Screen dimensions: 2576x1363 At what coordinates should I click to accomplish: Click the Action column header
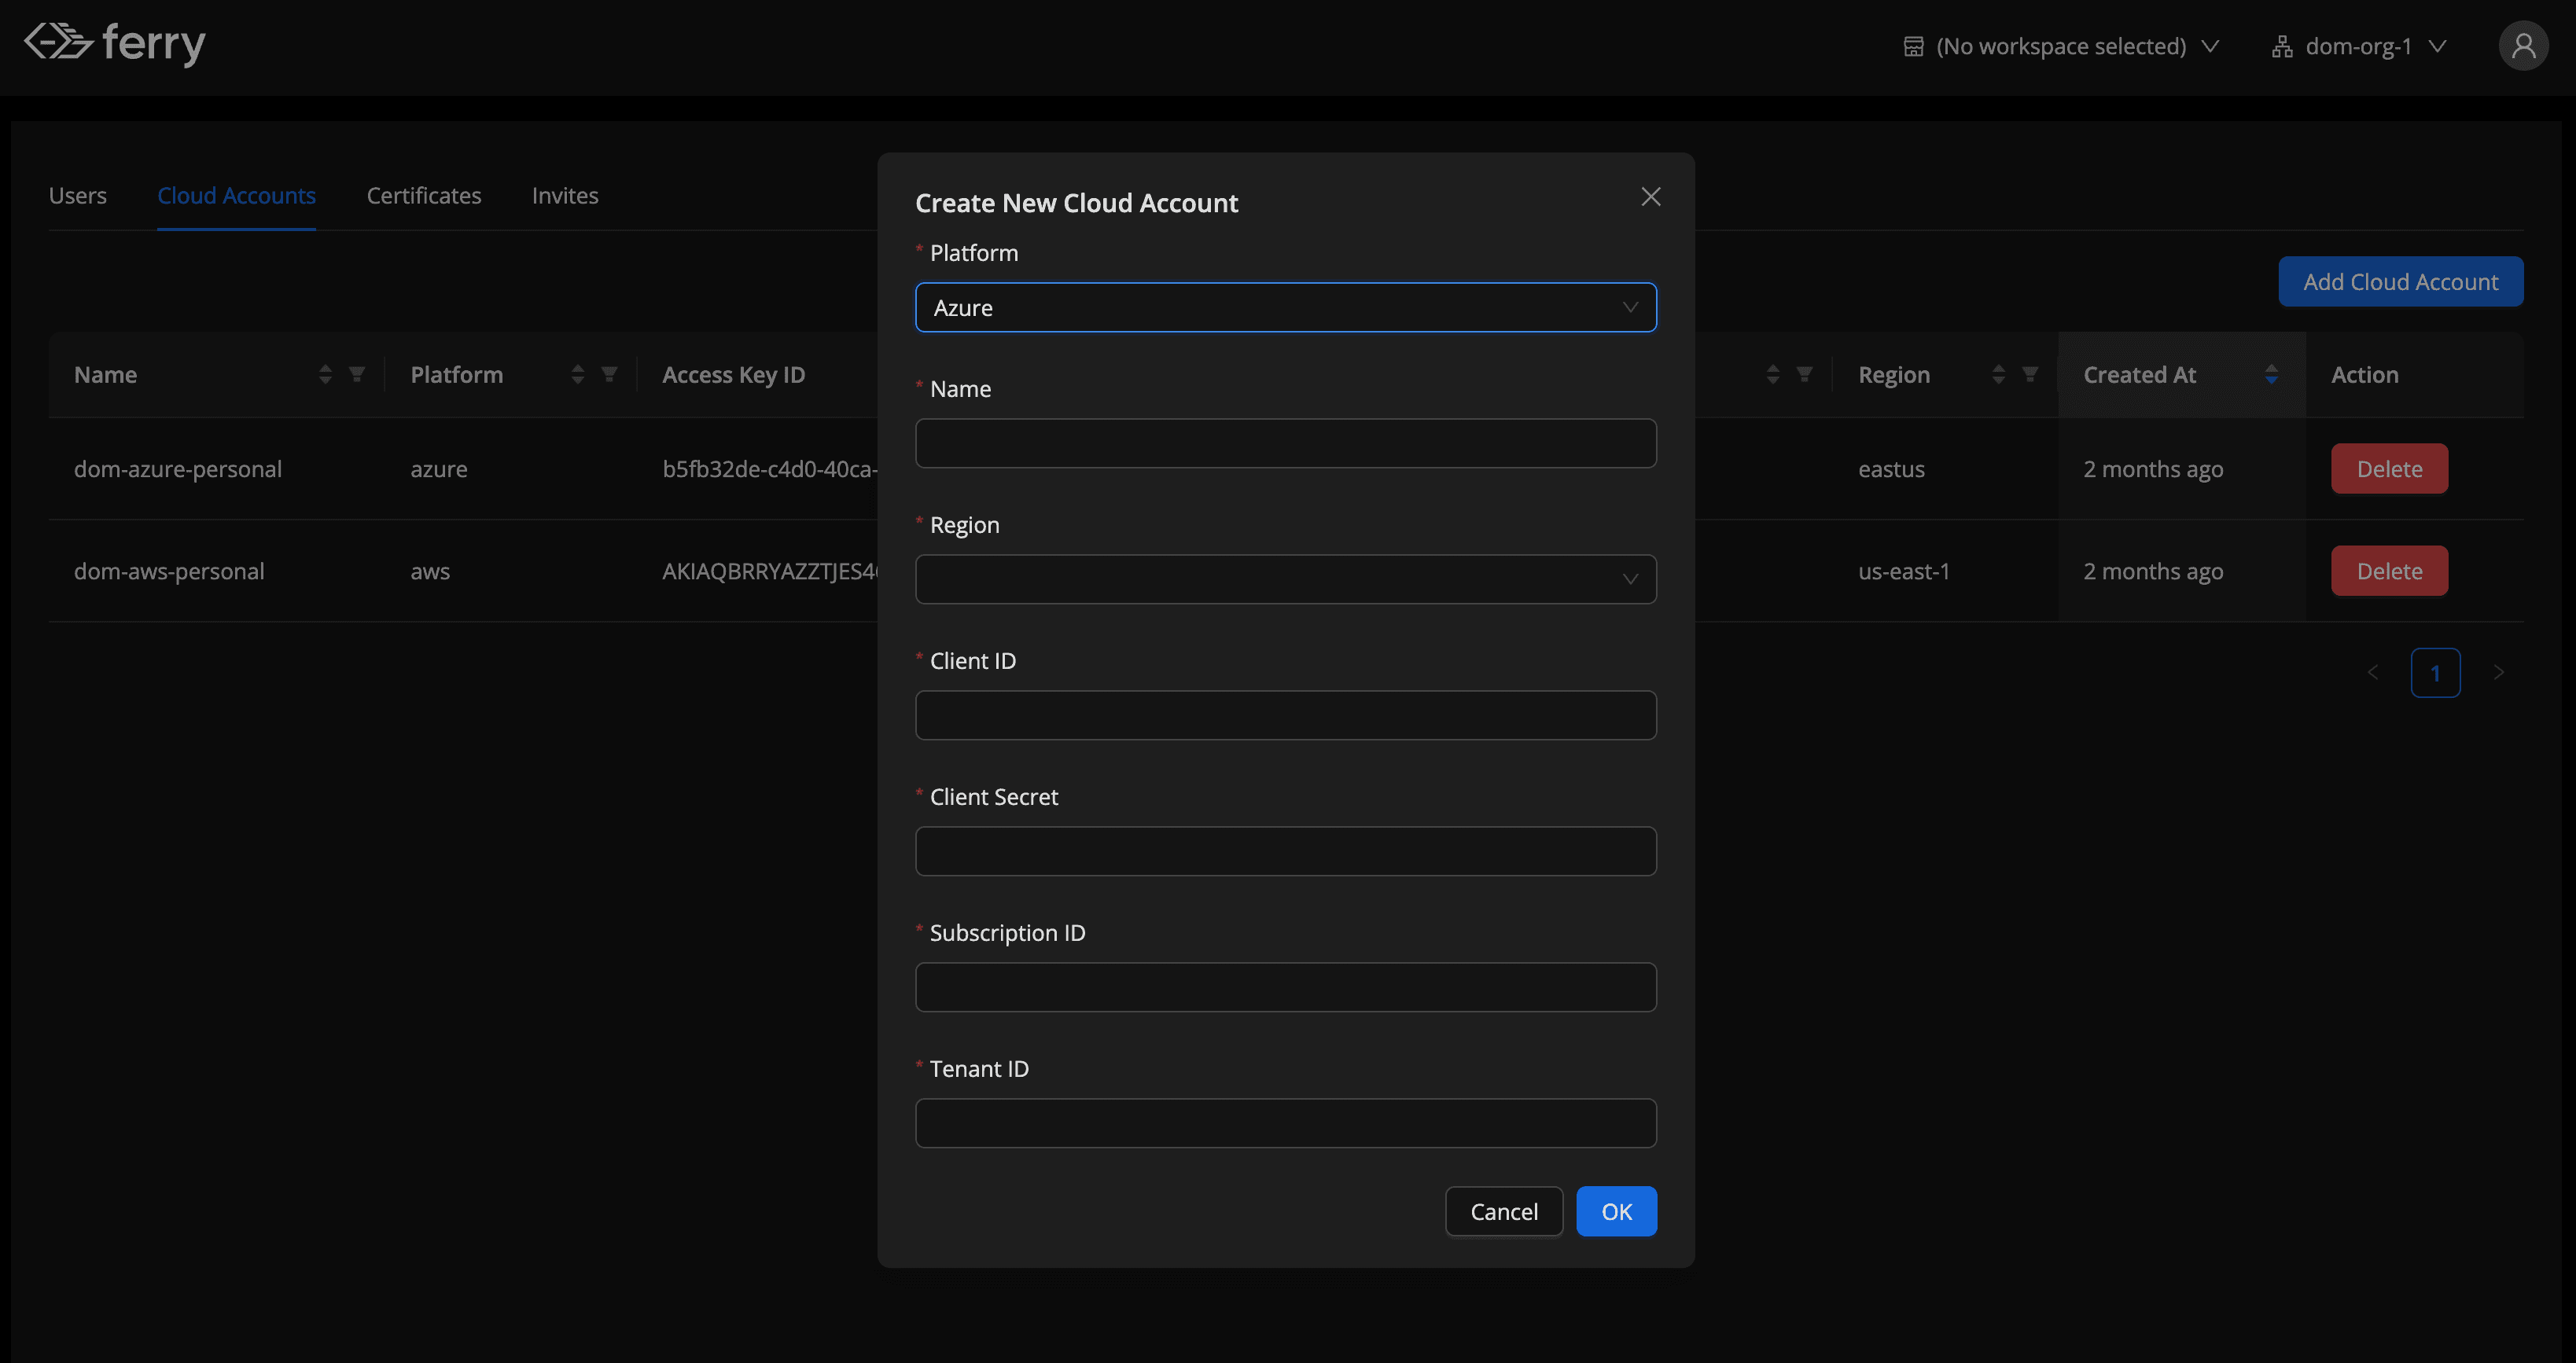[x=2364, y=375]
